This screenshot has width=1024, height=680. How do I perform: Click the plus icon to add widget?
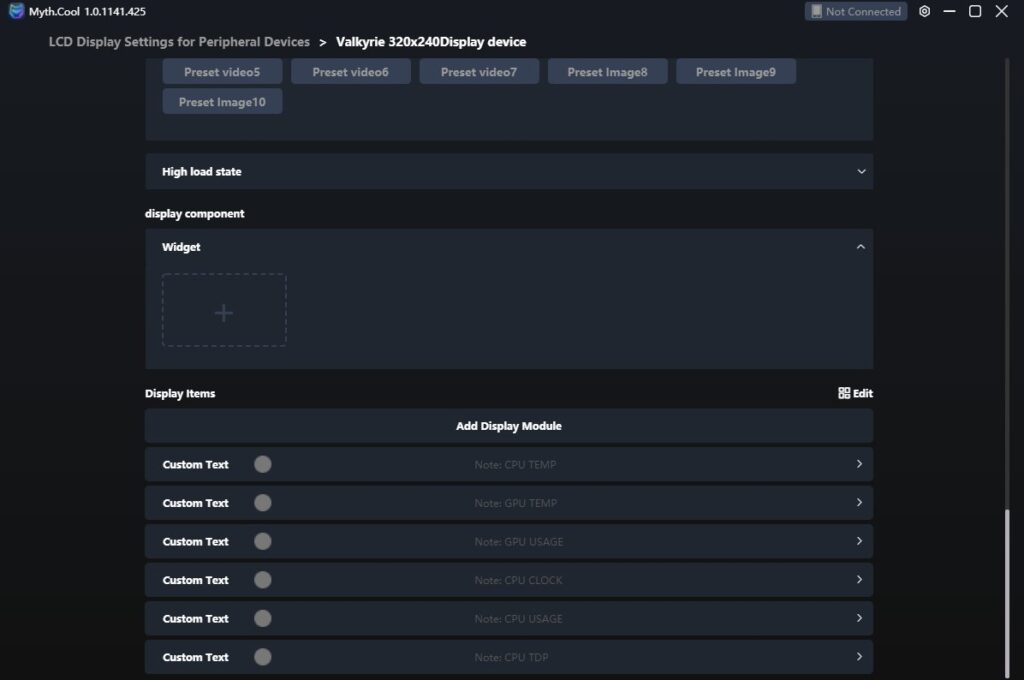[224, 312]
